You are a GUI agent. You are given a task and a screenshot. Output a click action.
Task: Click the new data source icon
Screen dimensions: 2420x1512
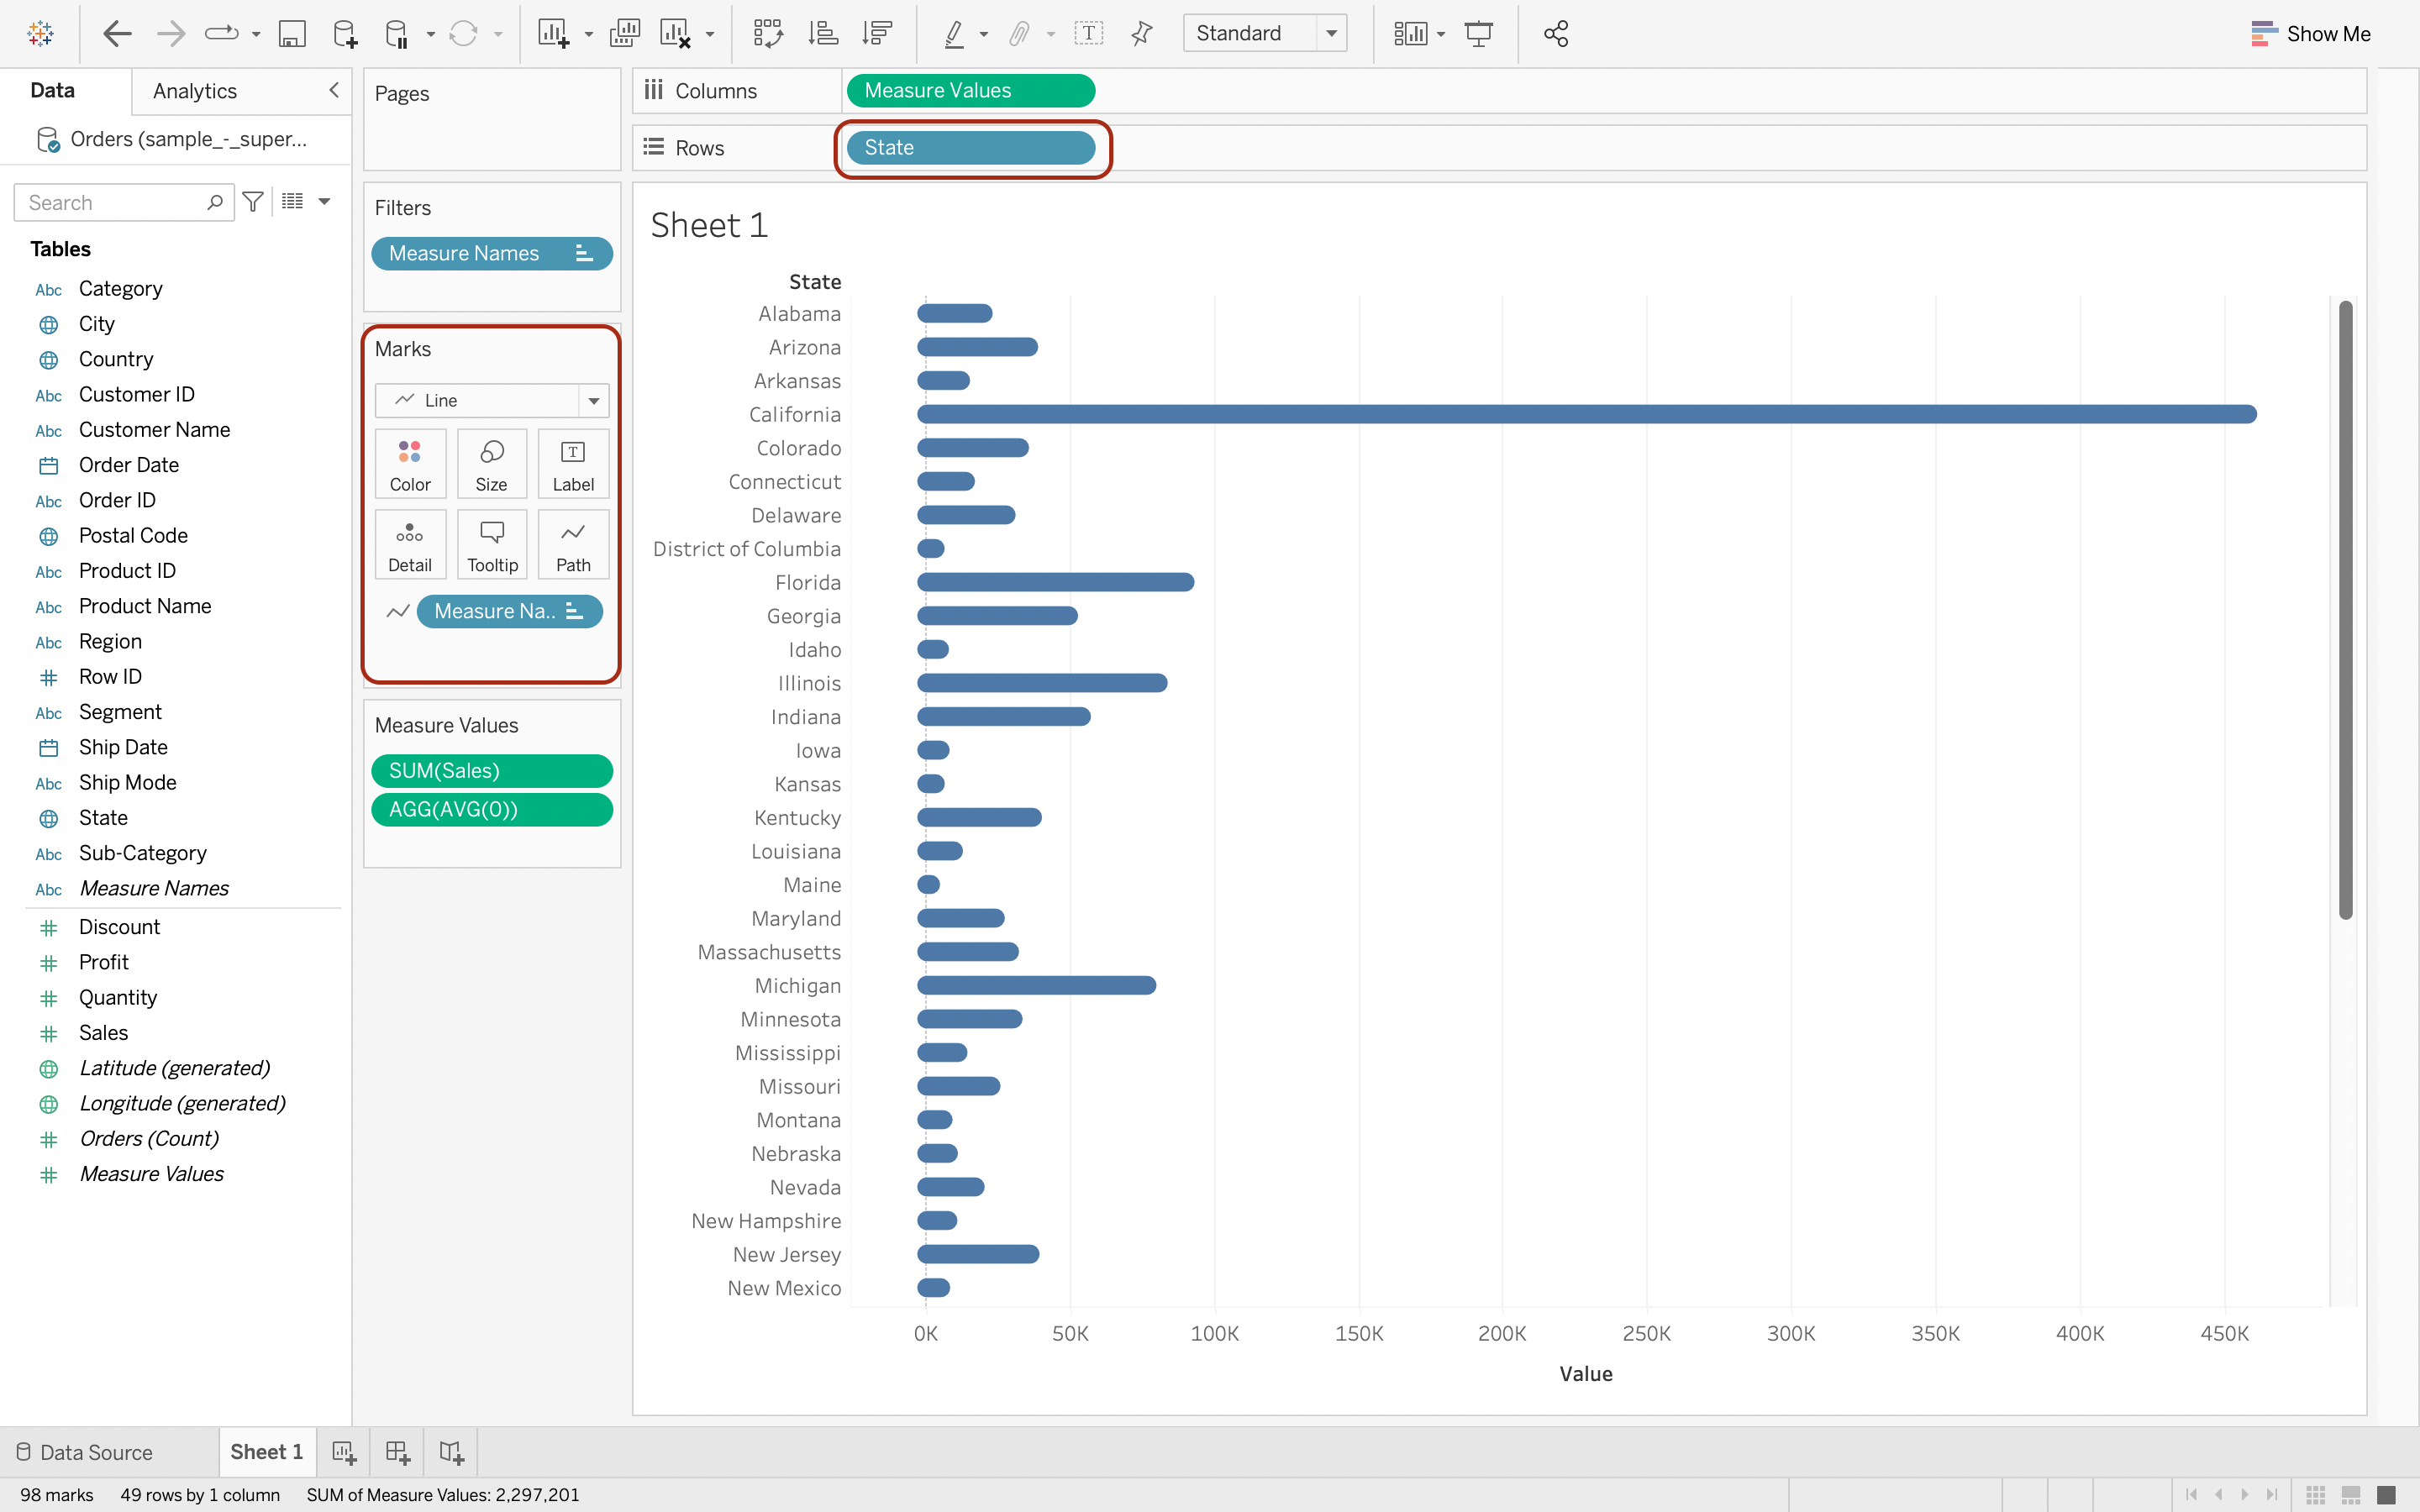coord(345,34)
